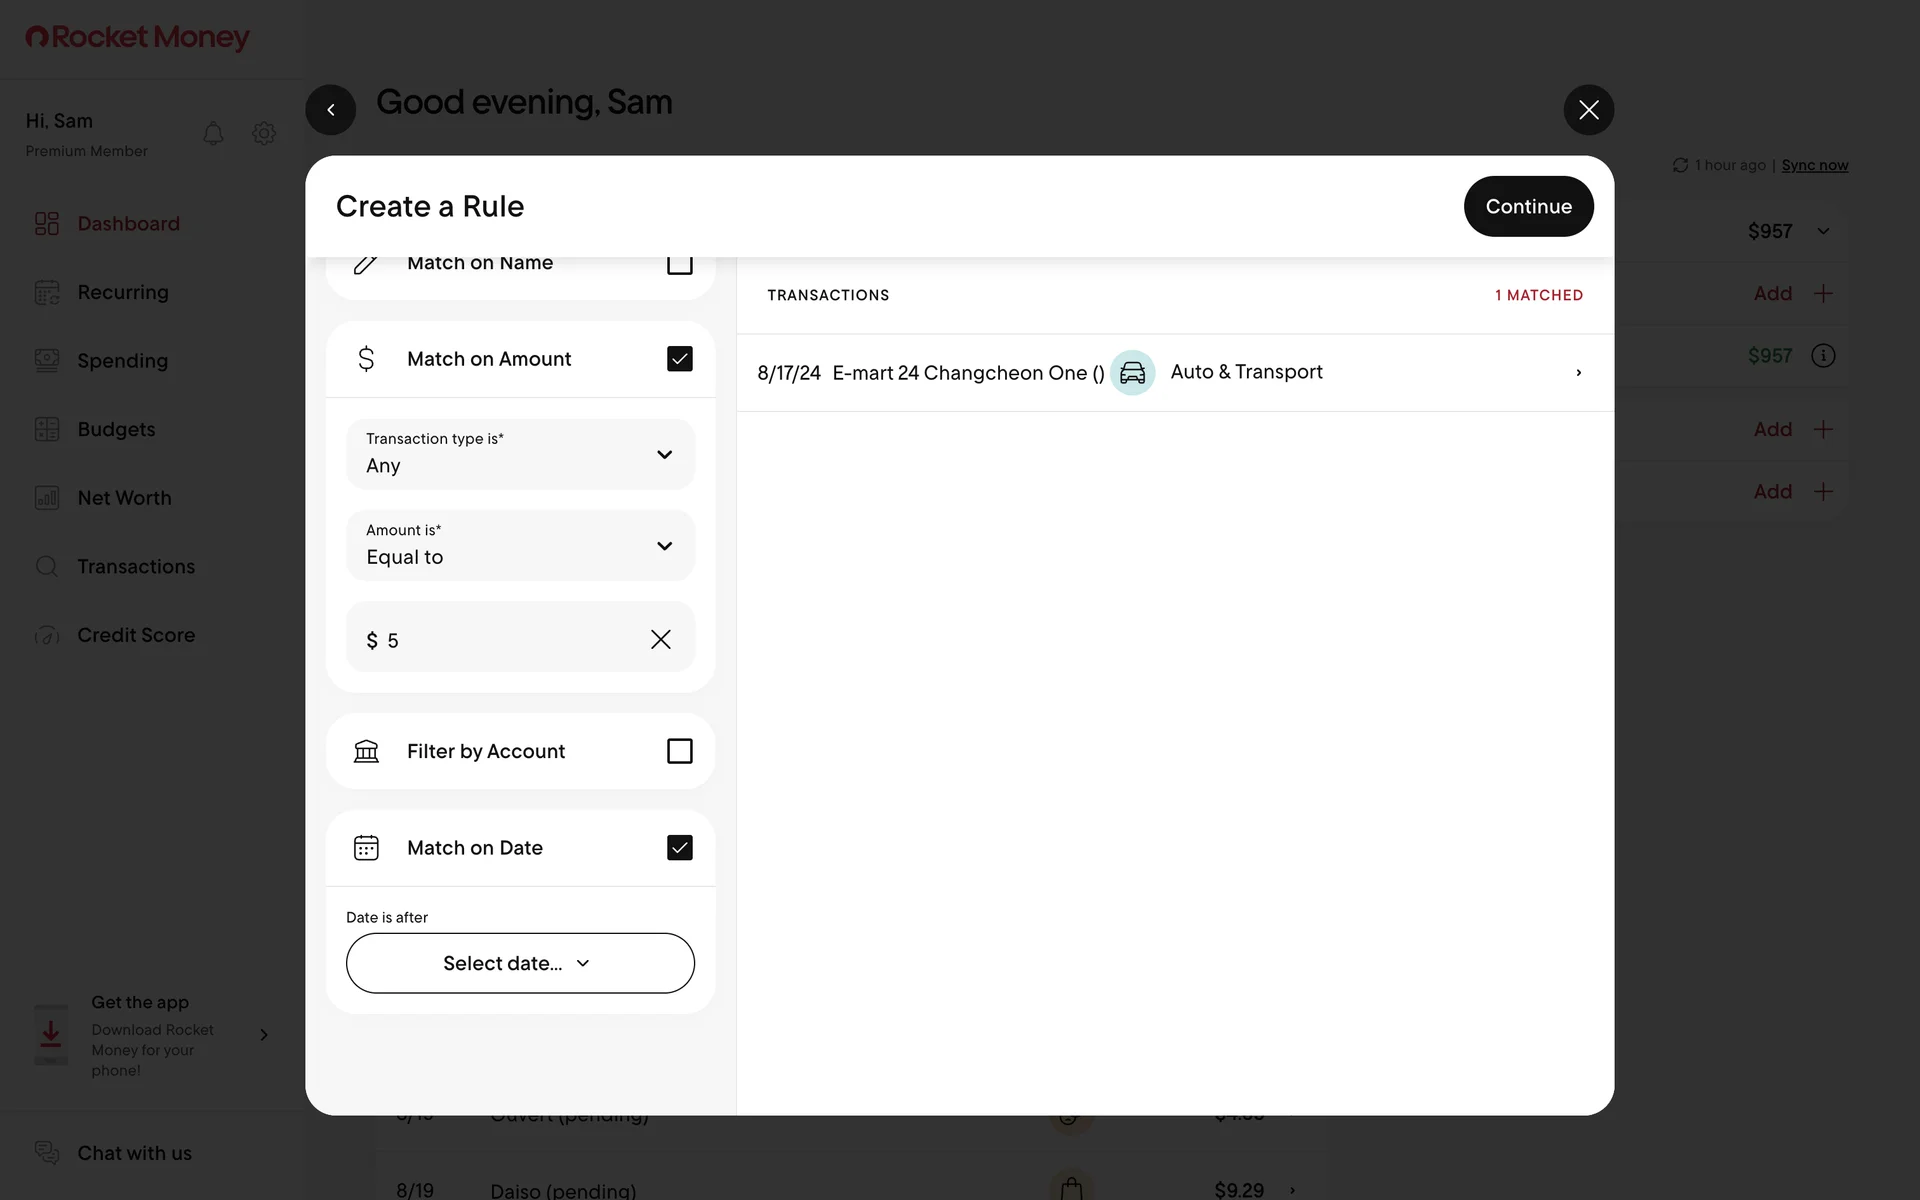Go to Transactions in sidebar

pyautogui.click(x=136, y=567)
